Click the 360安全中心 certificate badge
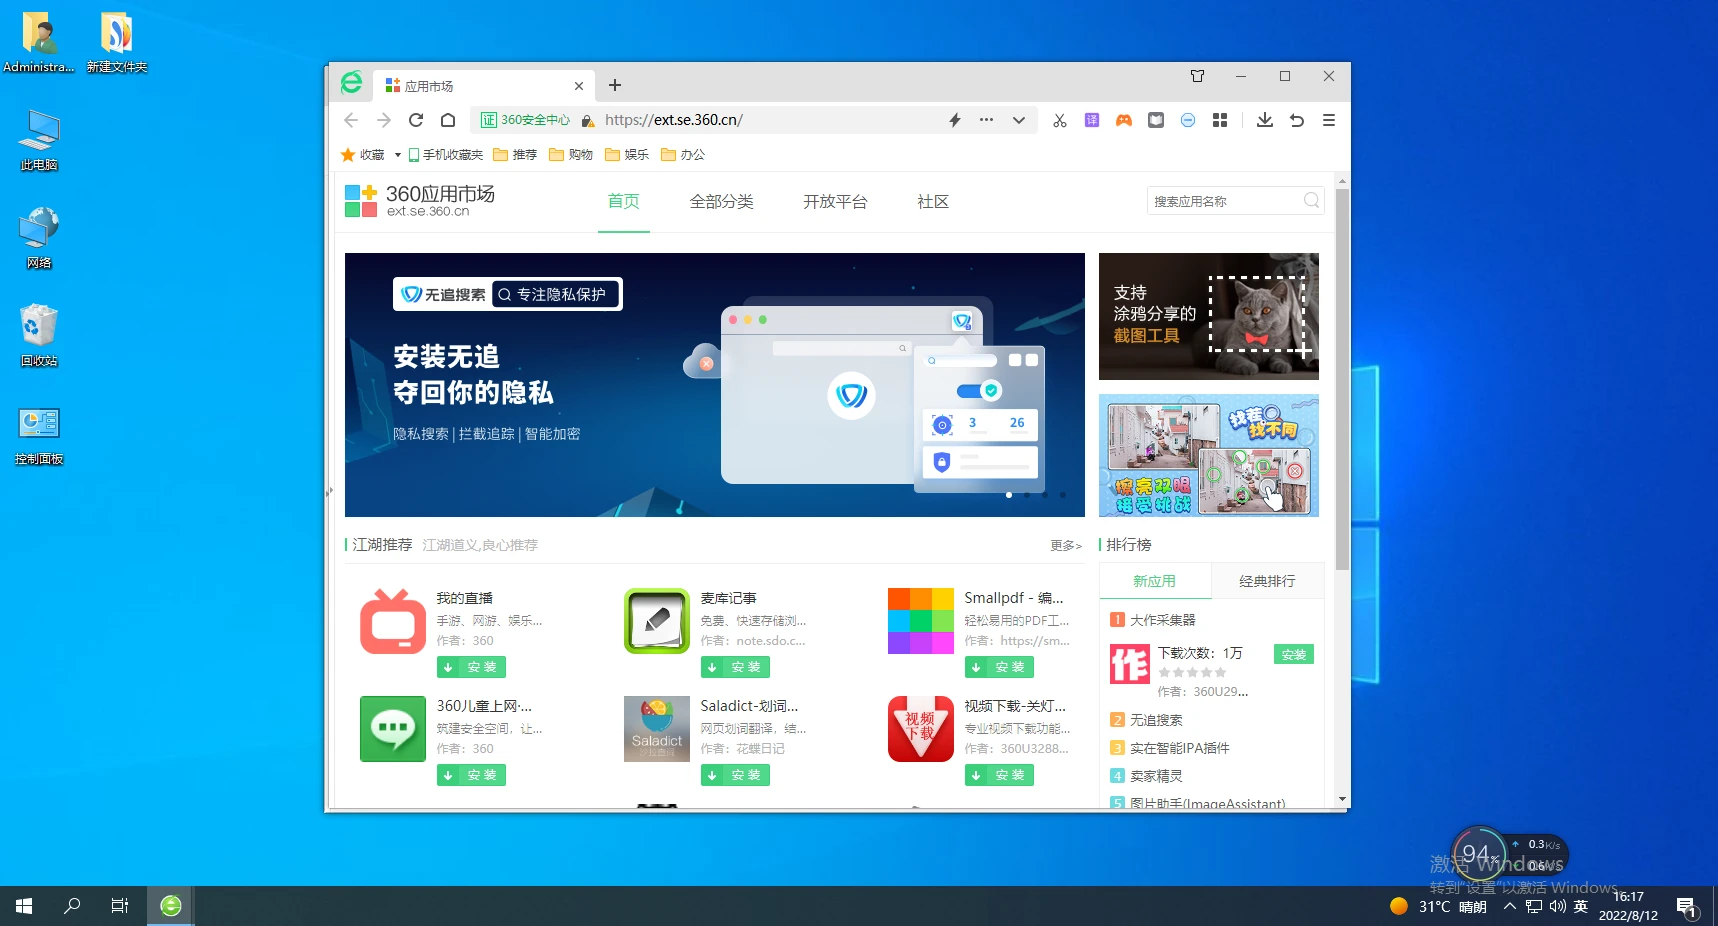 click(525, 120)
